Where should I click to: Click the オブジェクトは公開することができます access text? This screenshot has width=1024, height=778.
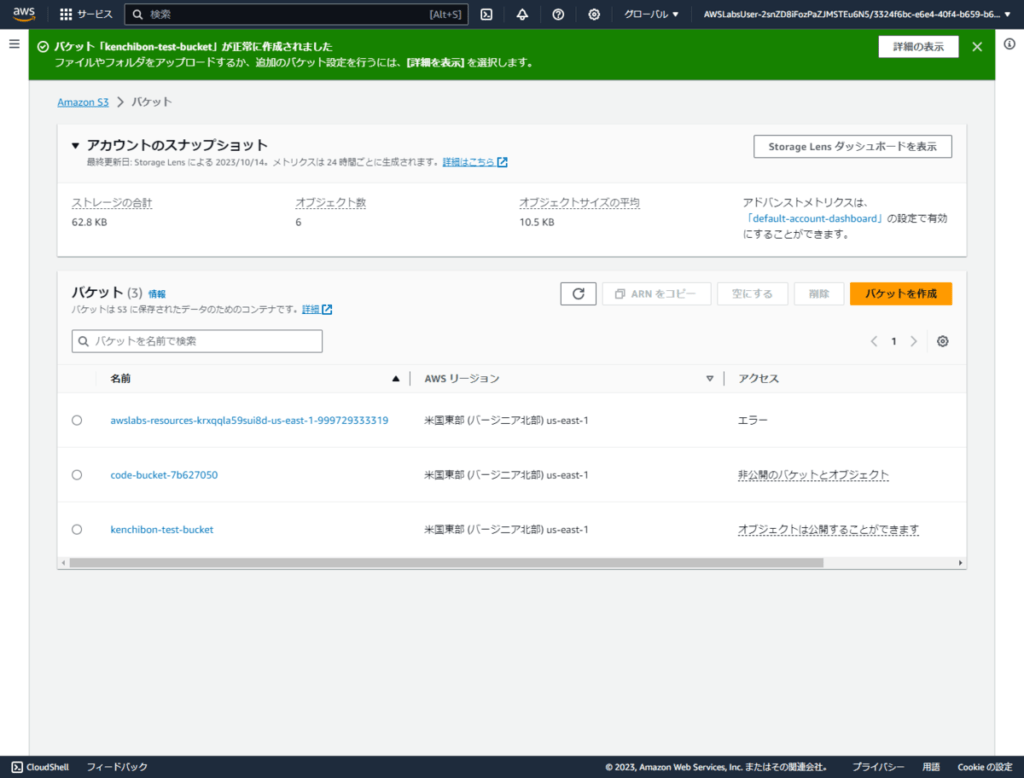click(828, 529)
